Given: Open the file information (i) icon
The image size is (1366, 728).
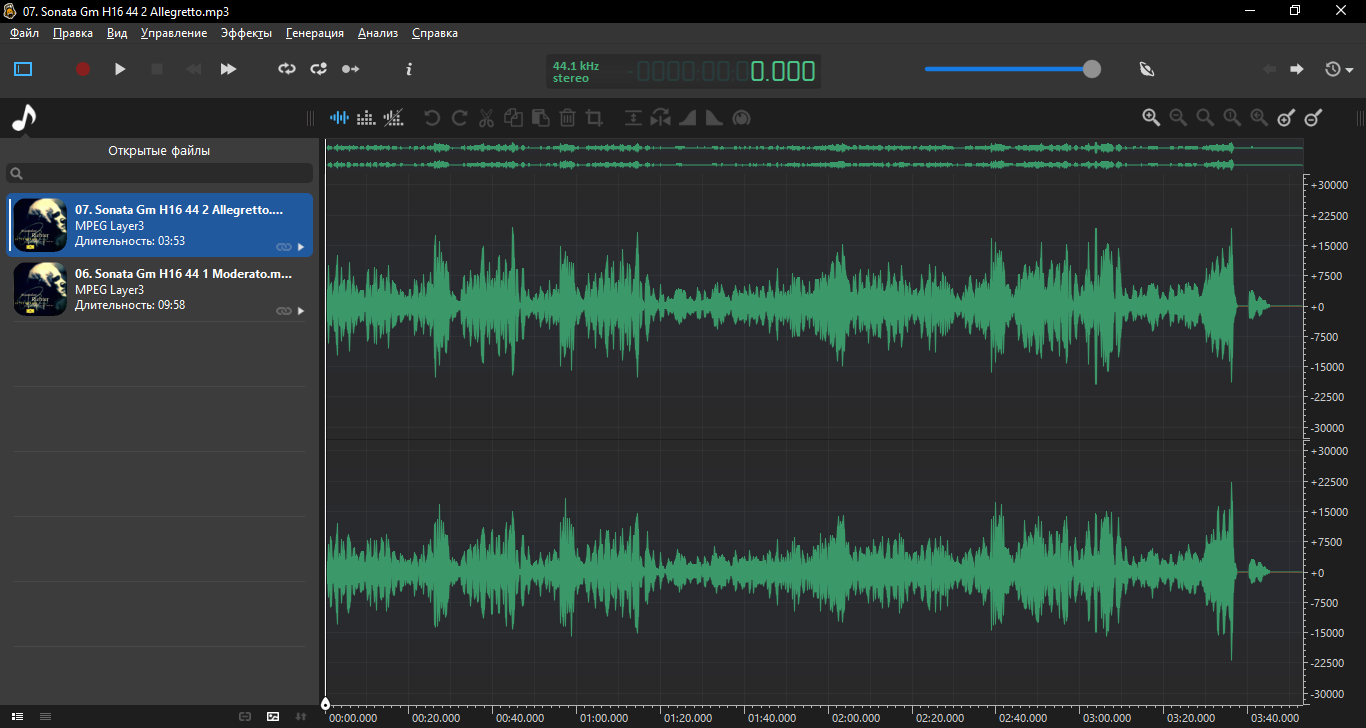Looking at the screenshot, I should pyautogui.click(x=409, y=69).
